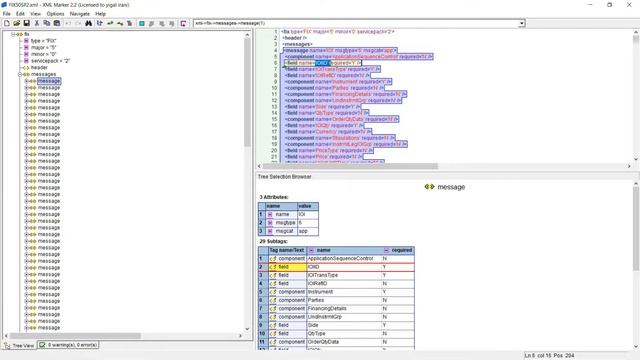Select the highlighted message node in tree
This screenshot has width=640, height=360.
point(49,81)
